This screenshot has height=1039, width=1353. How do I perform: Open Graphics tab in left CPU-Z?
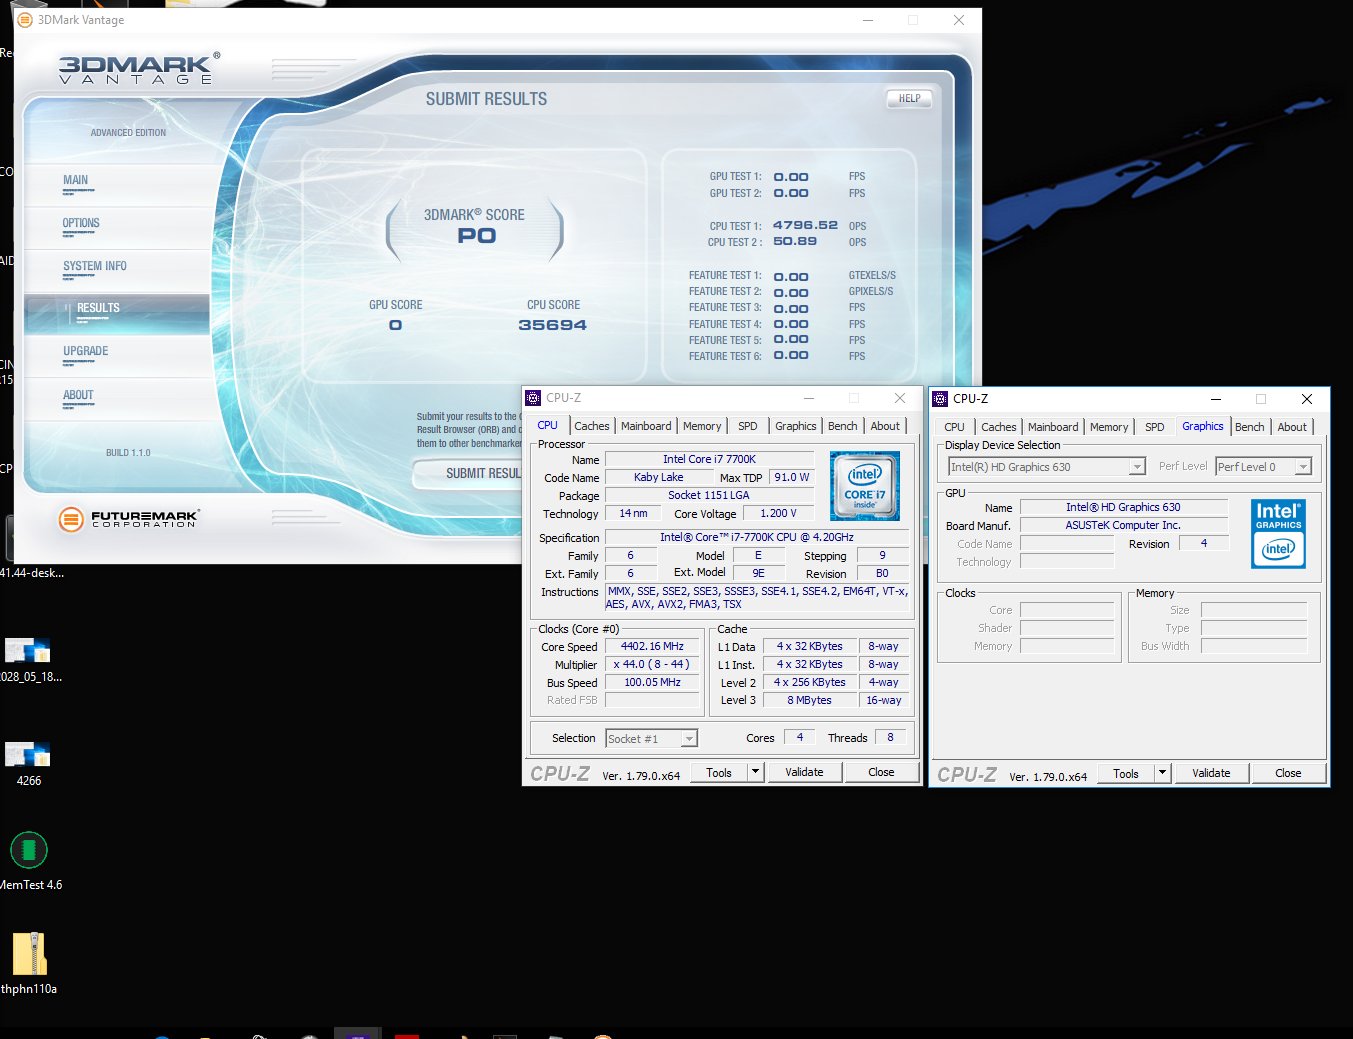click(x=796, y=426)
